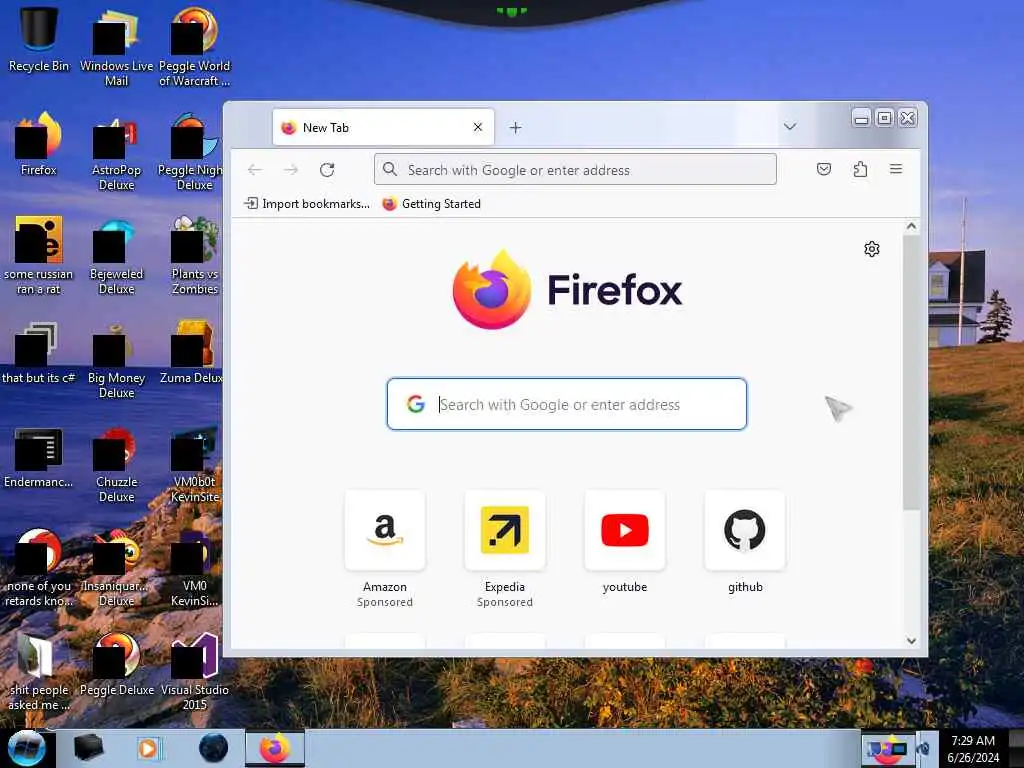Image resolution: width=1024 pixels, height=768 pixels.
Task: Expand the list all tabs chevron
Action: (x=790, y=126)
